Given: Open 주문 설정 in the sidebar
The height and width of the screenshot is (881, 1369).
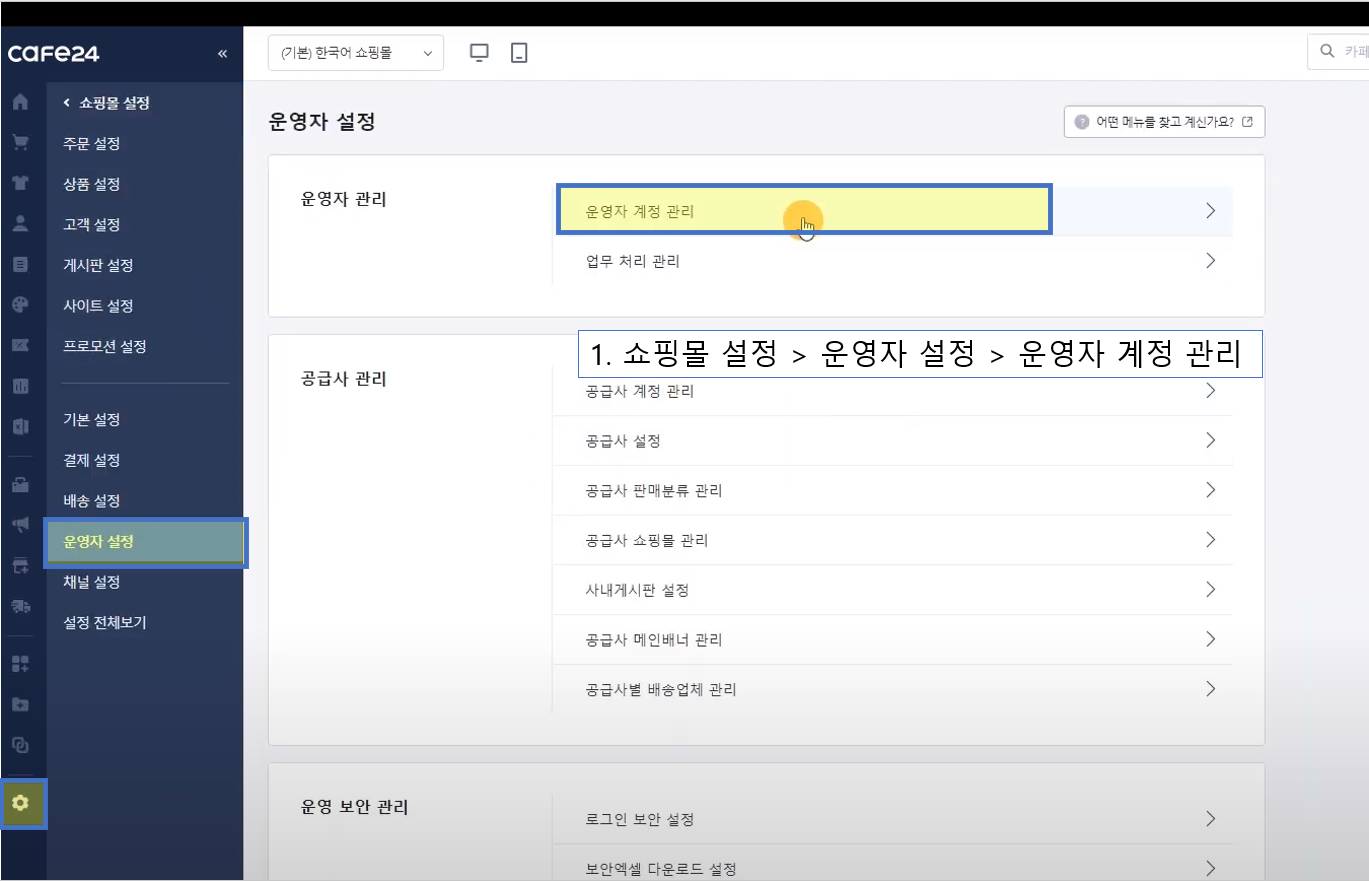Looking at the screenshot, I should (x=92, y=143).
